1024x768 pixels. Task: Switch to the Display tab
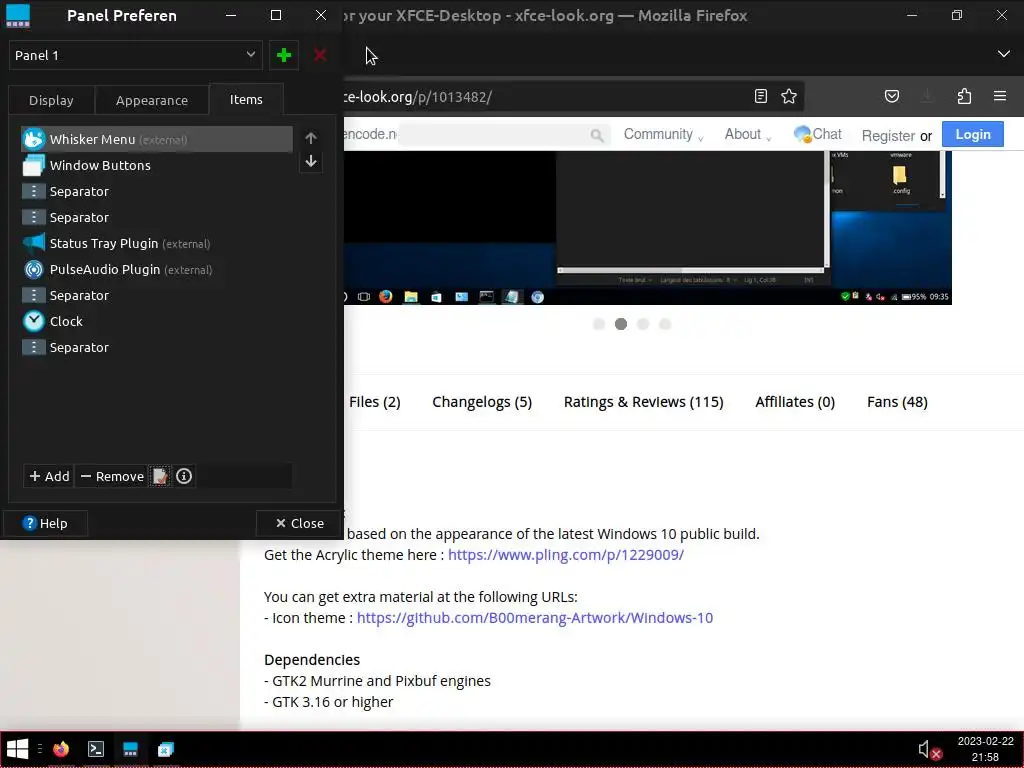coord(51,101)
